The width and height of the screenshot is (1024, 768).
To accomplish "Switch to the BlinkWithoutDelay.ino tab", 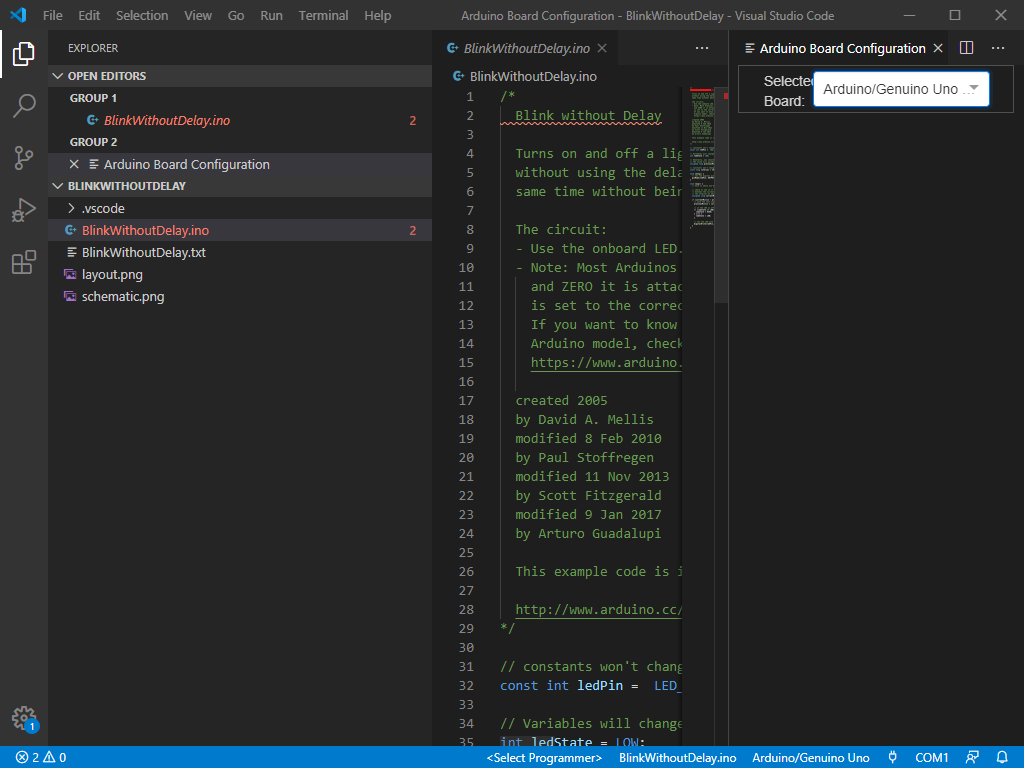I will [526, 48].
